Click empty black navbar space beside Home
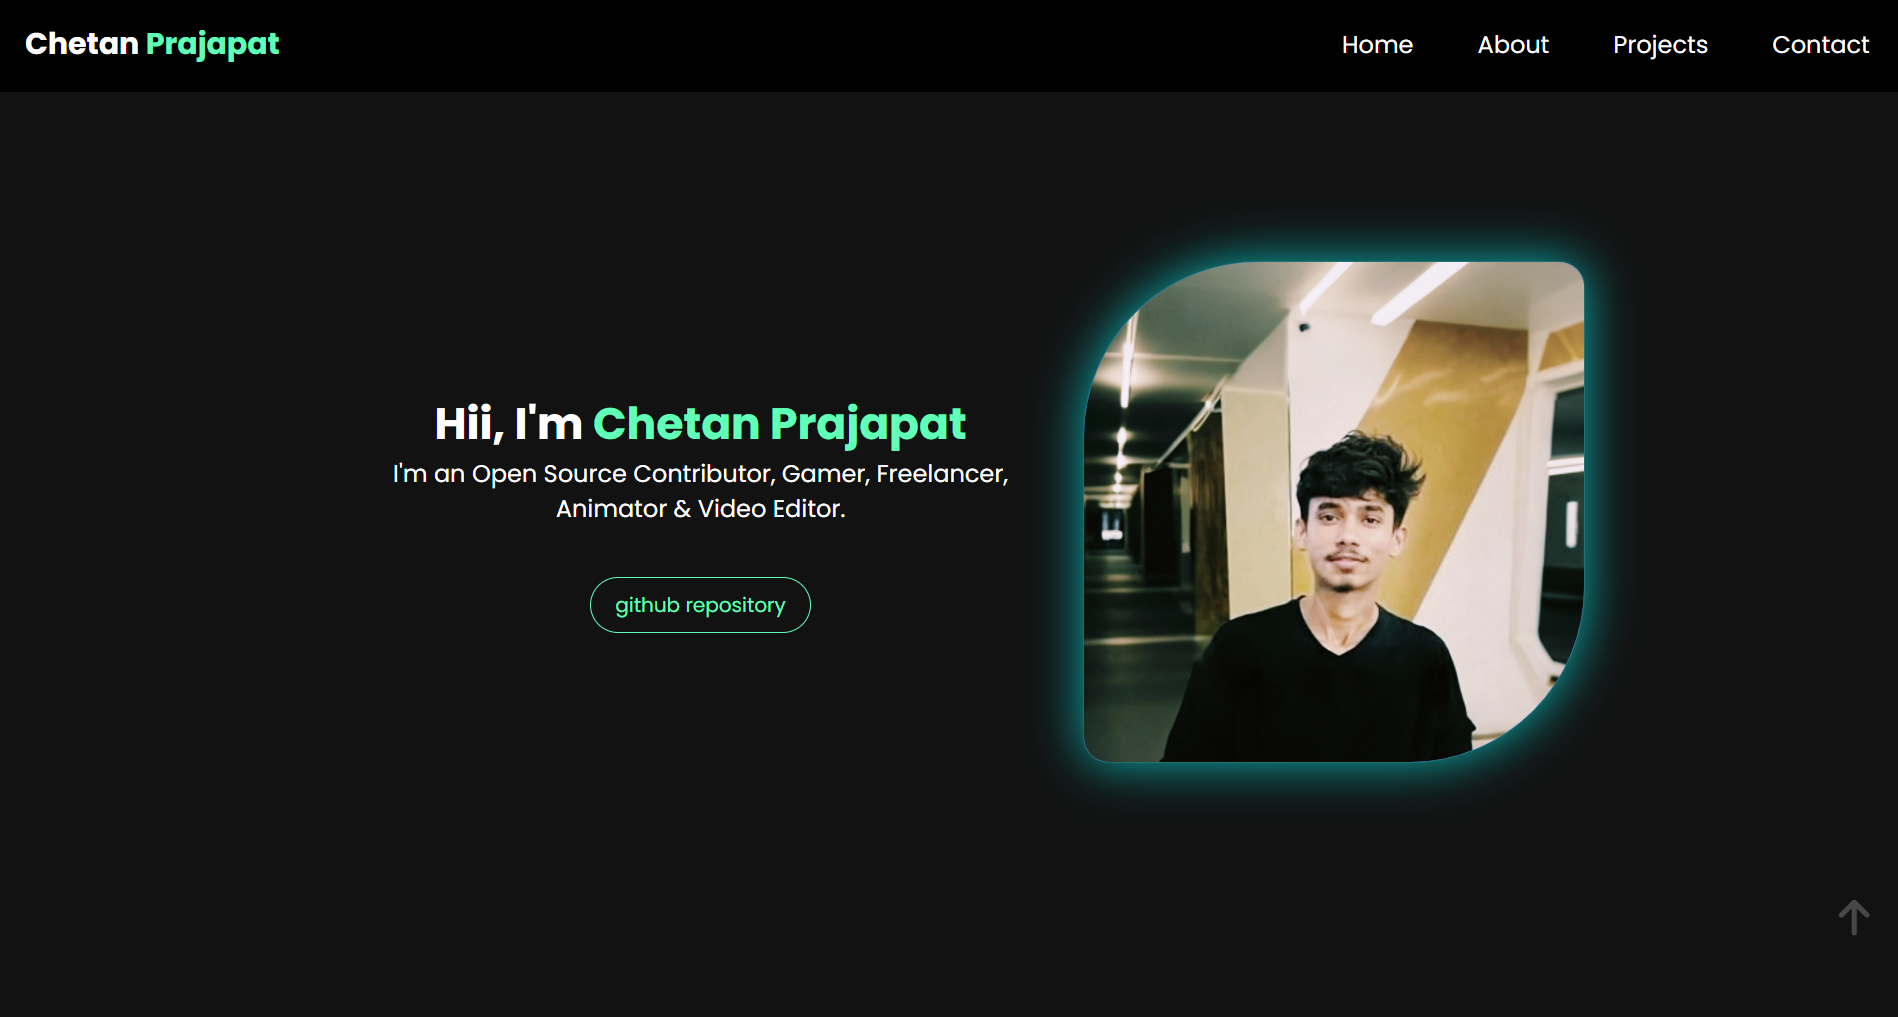 [x=800, y=45]
